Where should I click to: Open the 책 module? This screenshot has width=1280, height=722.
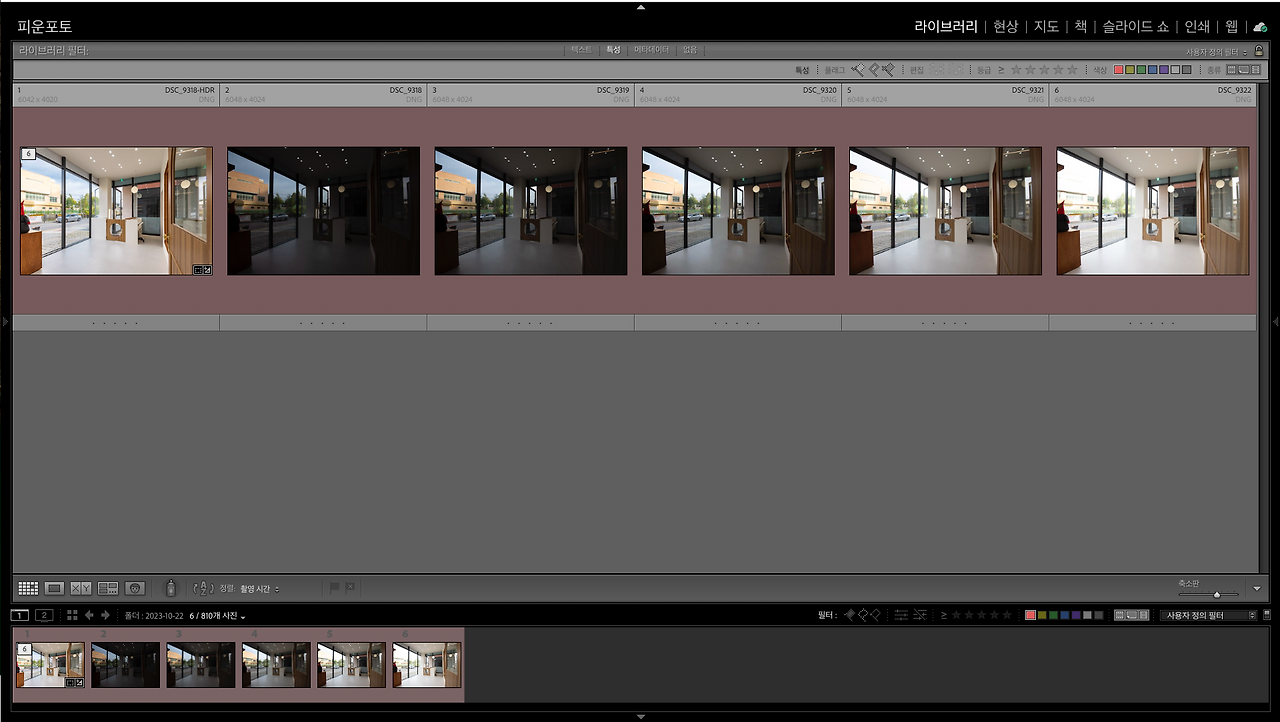tap(1081, 27)
